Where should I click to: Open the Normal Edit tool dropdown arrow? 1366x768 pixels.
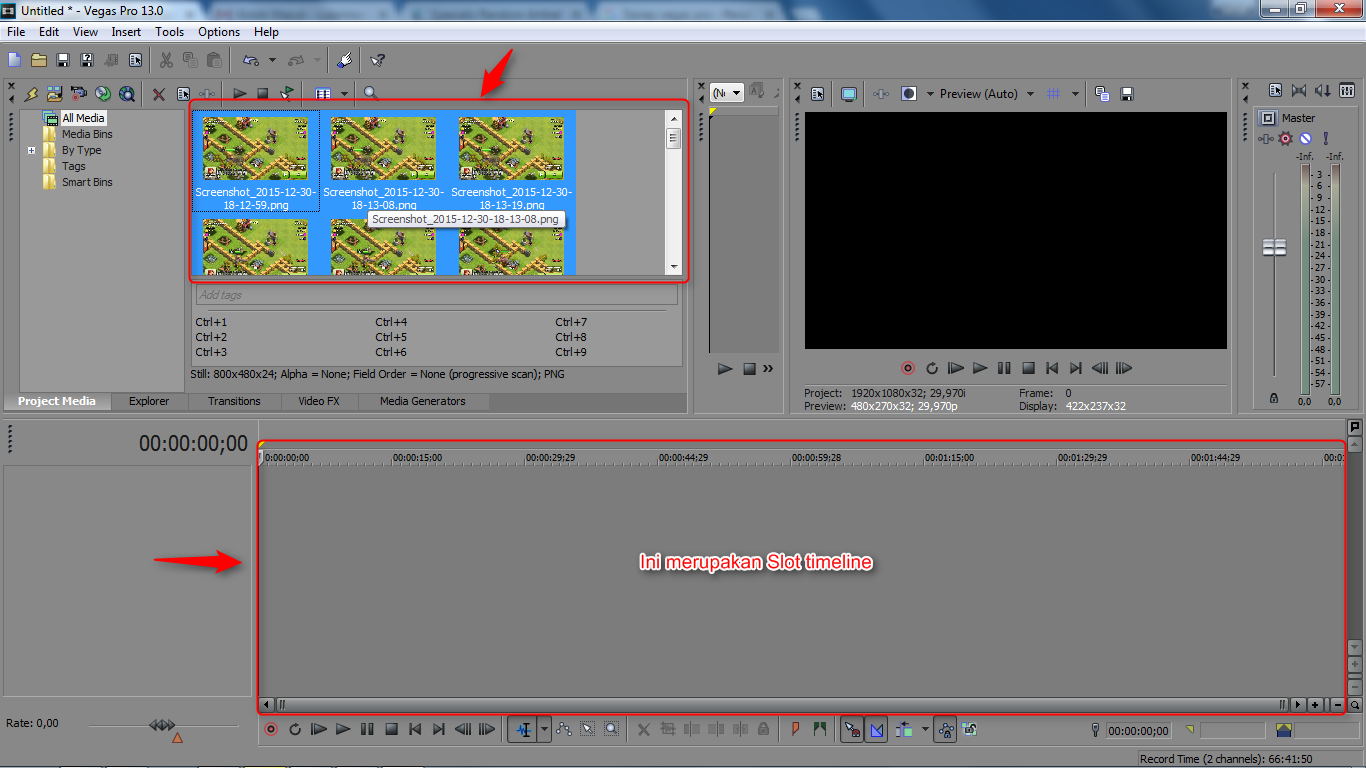pos(545,730)
